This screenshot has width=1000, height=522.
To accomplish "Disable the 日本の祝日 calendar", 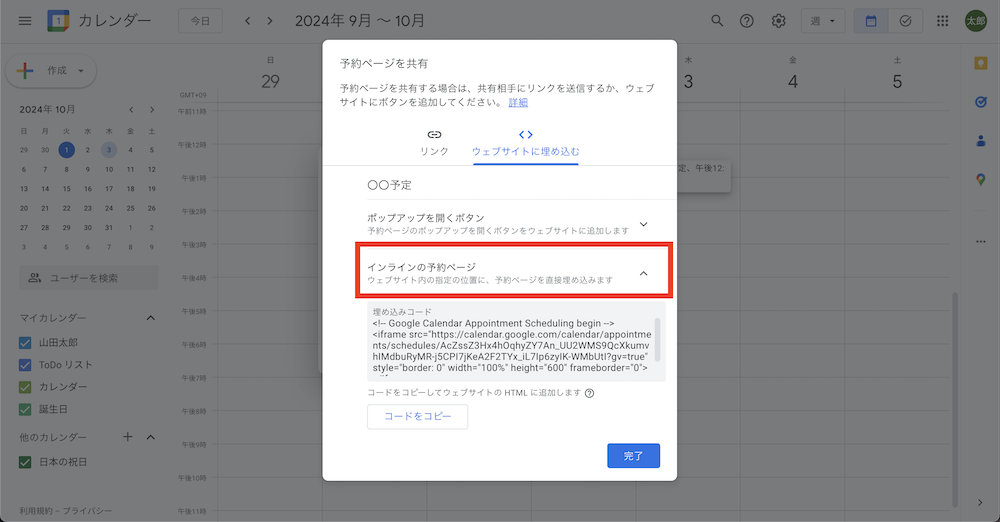I will 27,461.
